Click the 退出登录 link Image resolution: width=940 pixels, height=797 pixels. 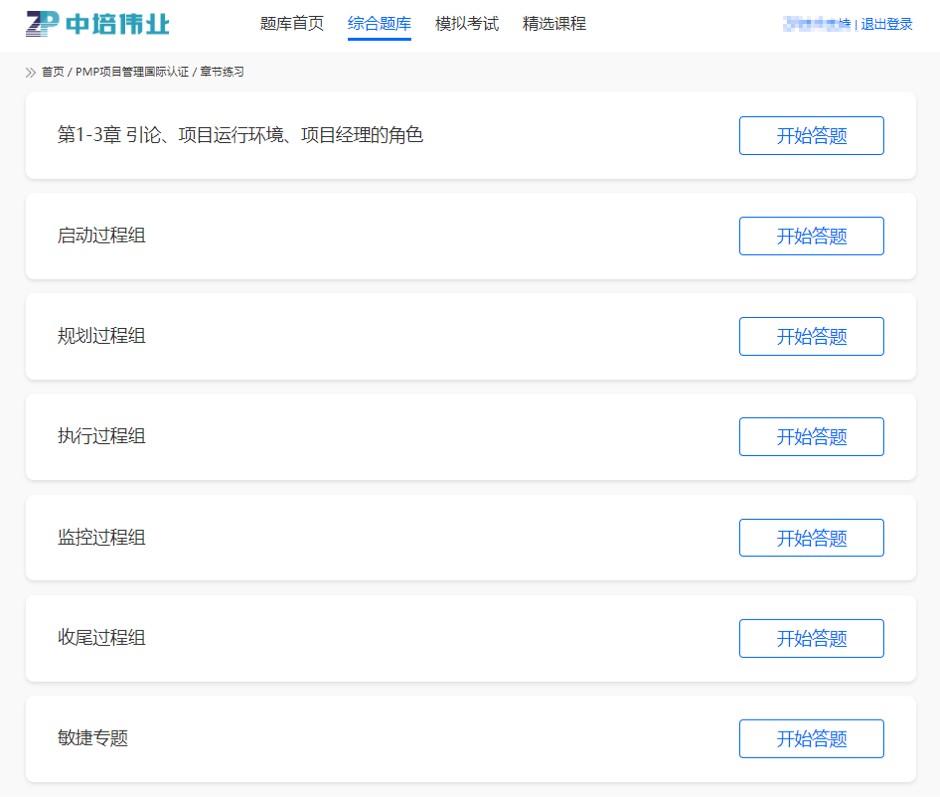pyautogui.click(x=887, y=25)
